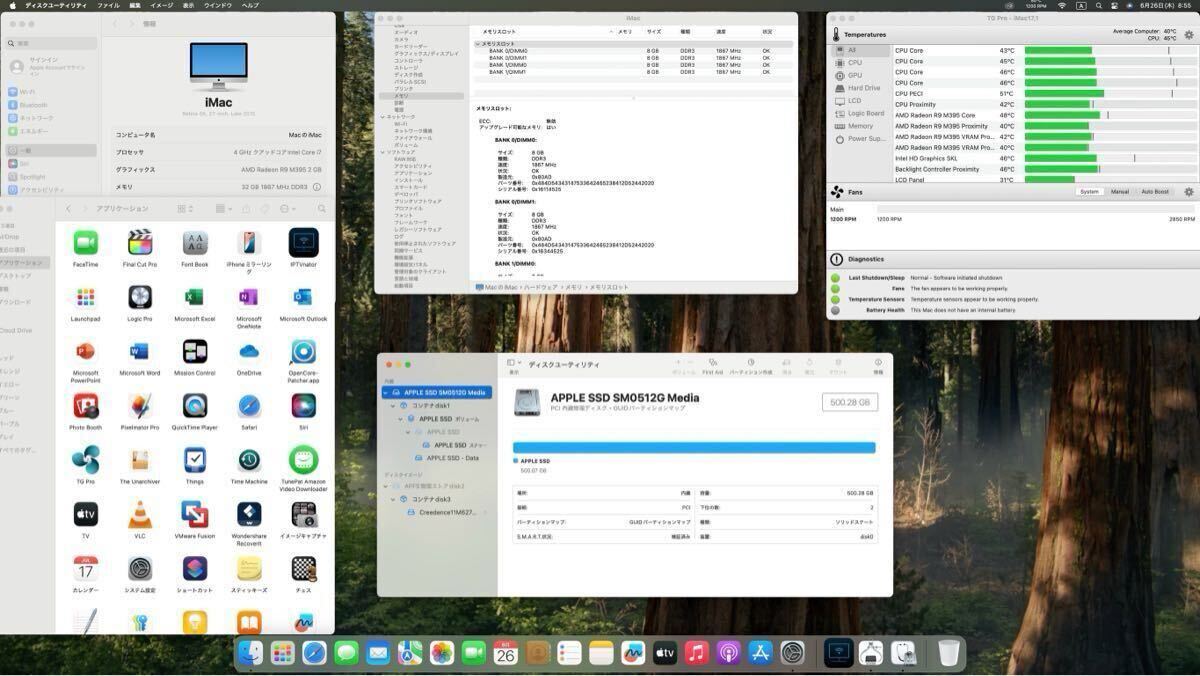Select Creedence11M627 volume in Disk Utility
Screen dimensions: 1200x676
pyautogui.click(x=441, y=511)
